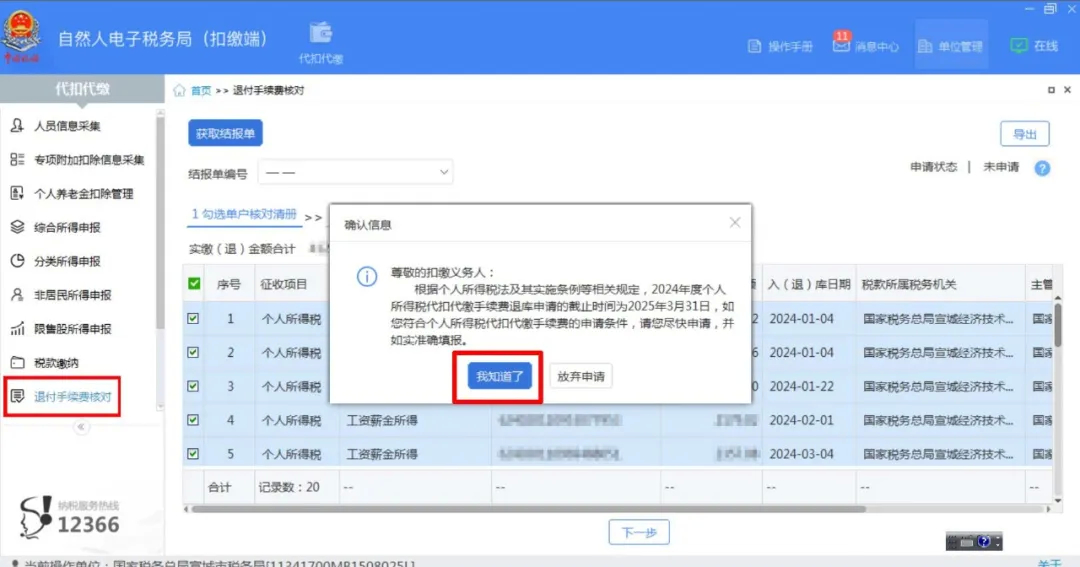Click 工资薪金所得 in row 4
Viewport: 1080px width, 567px height.
pos(382,420)
